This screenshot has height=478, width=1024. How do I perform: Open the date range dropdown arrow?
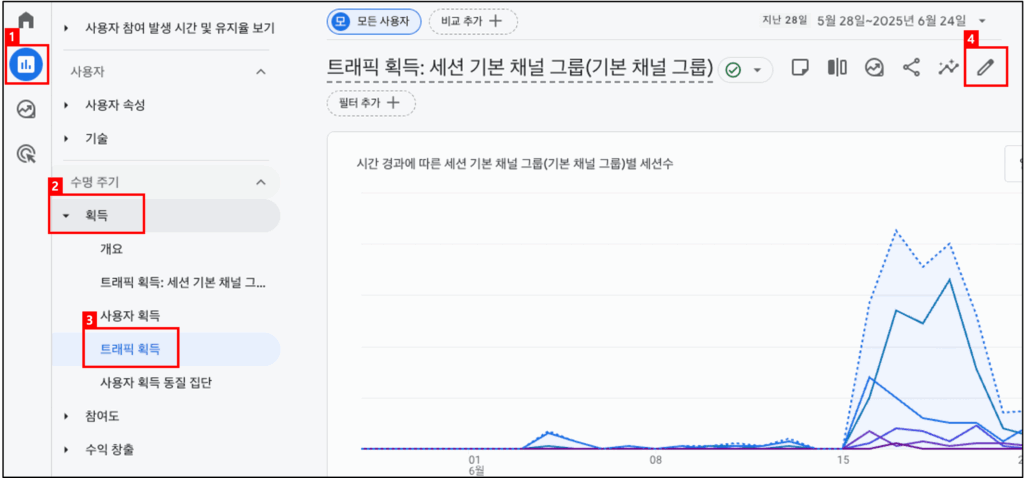pos(983,21)
